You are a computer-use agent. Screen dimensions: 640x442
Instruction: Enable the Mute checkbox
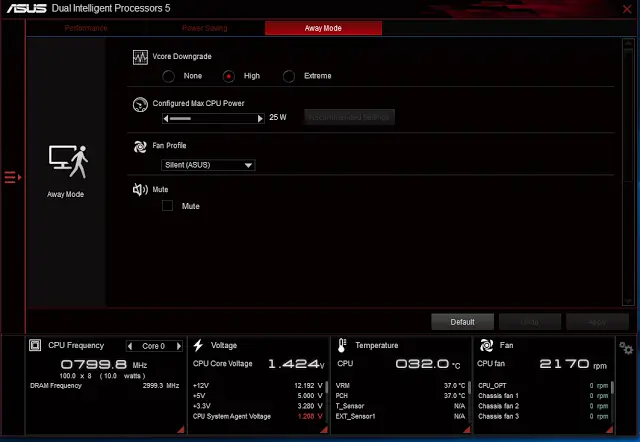pos(167,206)
